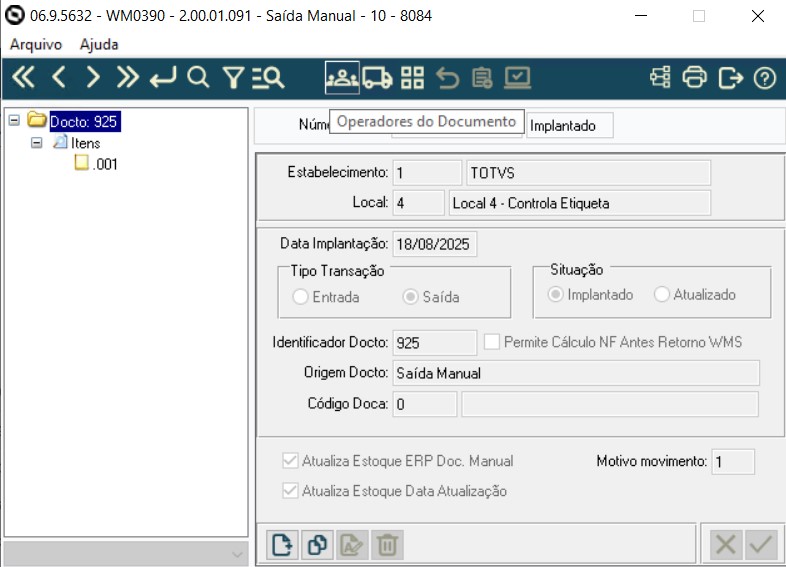Go to next record arrow
The height and width of the screenshot is (567, 786).
click(x=93, y=78)
